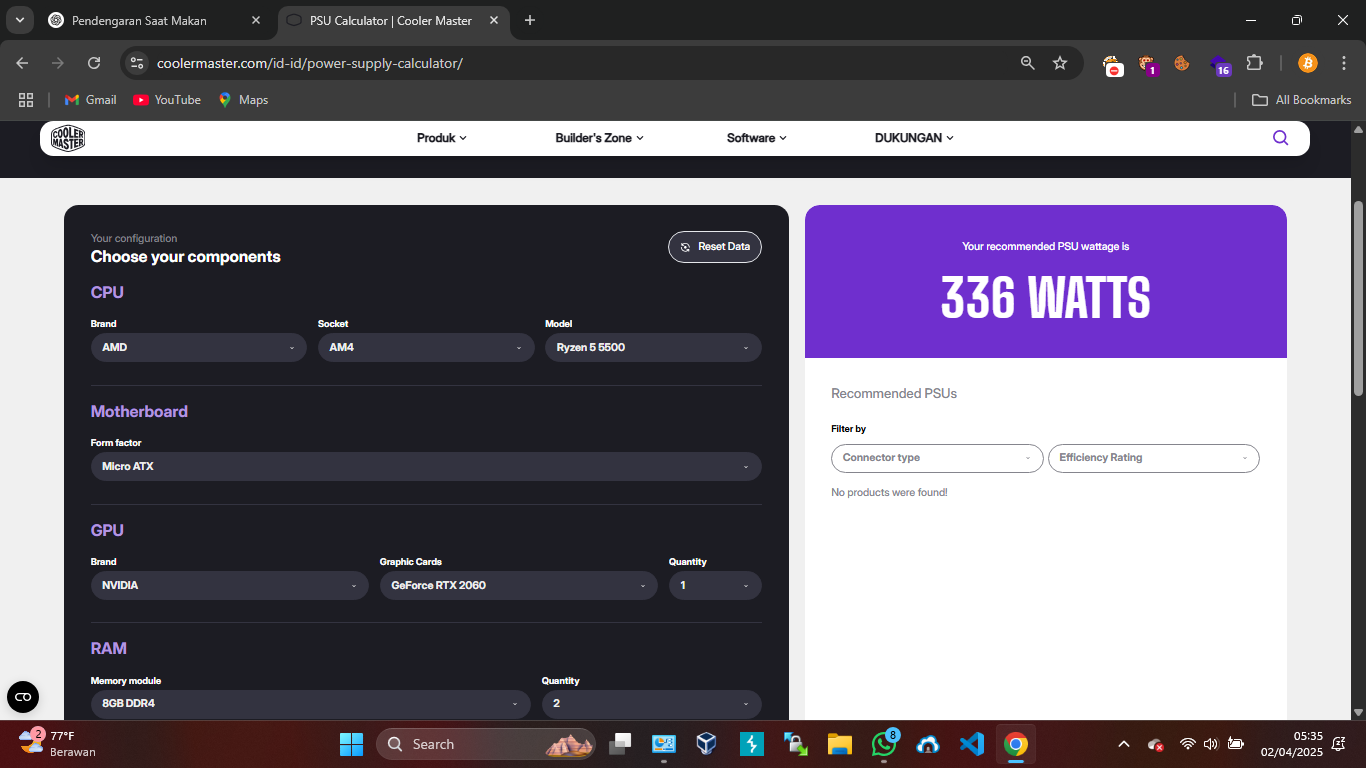This screenshot has width=1366, height=768.
Task: Open the site search magnifier icon
Action: point(1280,138)
